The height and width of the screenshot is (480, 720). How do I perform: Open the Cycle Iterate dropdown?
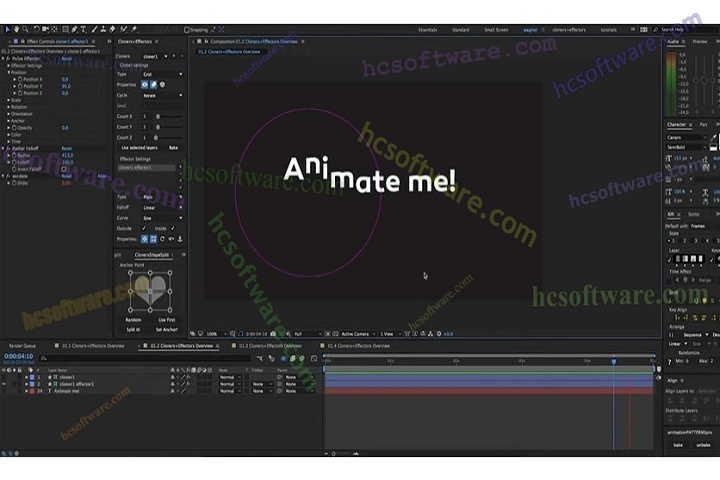162,96
